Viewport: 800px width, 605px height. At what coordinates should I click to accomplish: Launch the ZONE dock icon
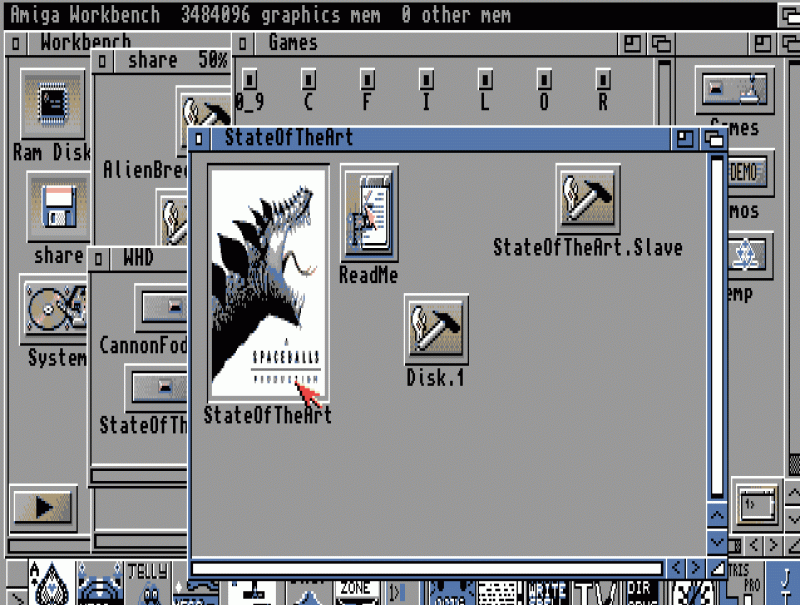pyautogui.click(x=356, y=593)
